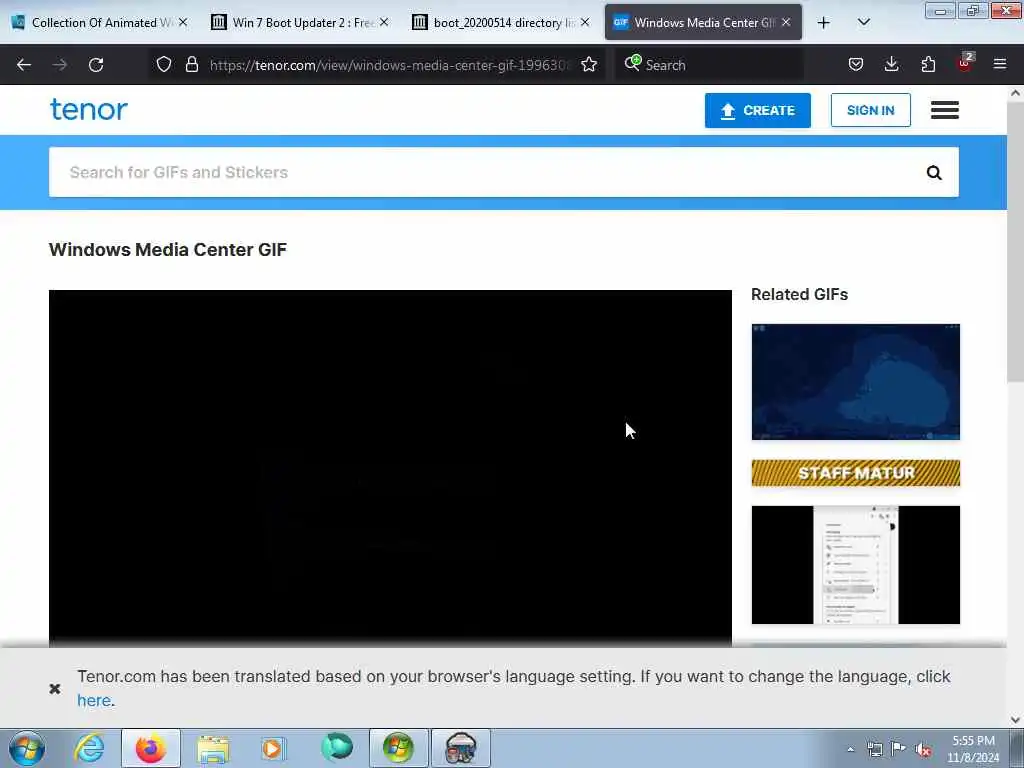Close the boot_20200514 directory tab
The width and height of the screenshot is (1024, 768).
tap(585, 22)
